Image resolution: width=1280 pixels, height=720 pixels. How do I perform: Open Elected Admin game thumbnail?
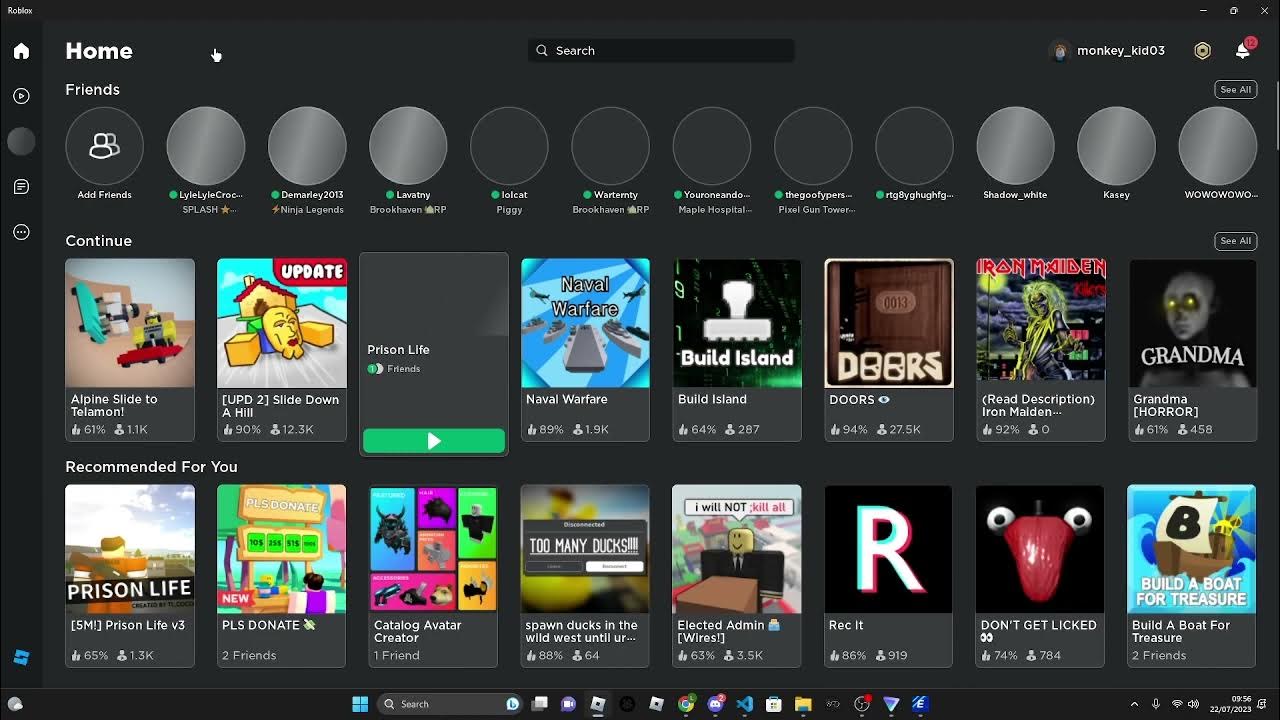(x=737, y=549)
